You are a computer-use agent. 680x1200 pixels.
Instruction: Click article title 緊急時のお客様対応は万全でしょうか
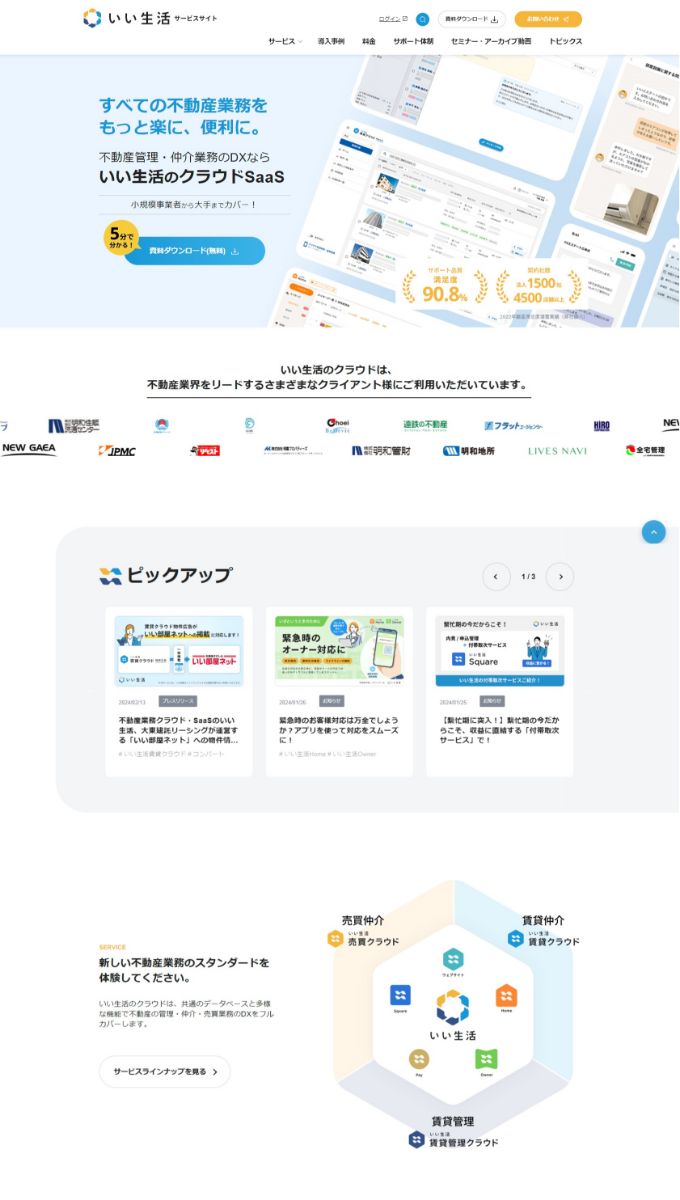339,730
